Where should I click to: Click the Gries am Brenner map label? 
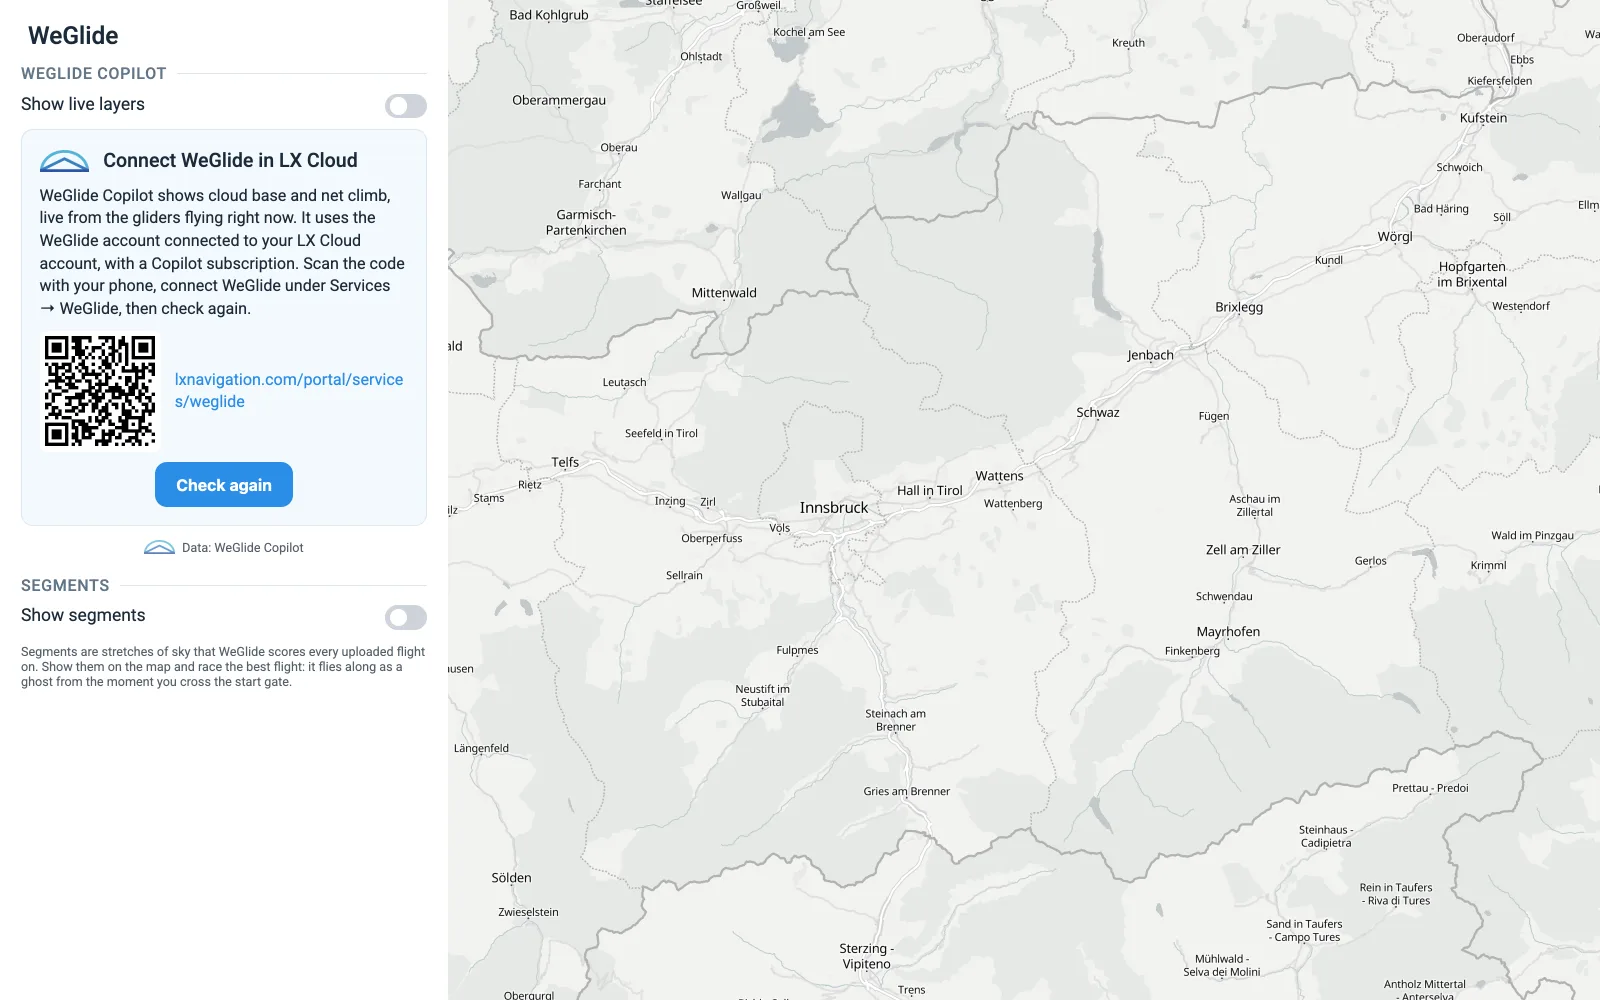pos(907,791)
